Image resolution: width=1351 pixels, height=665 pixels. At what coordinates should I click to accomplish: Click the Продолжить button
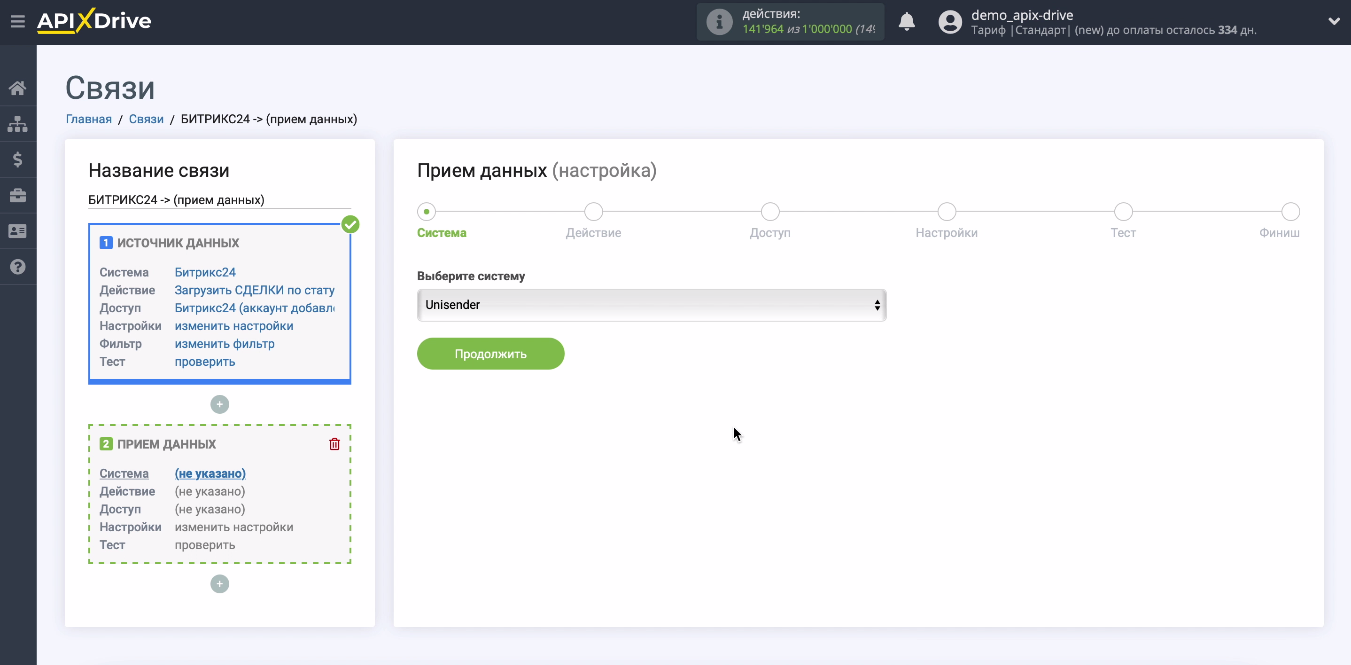point(491,354)
